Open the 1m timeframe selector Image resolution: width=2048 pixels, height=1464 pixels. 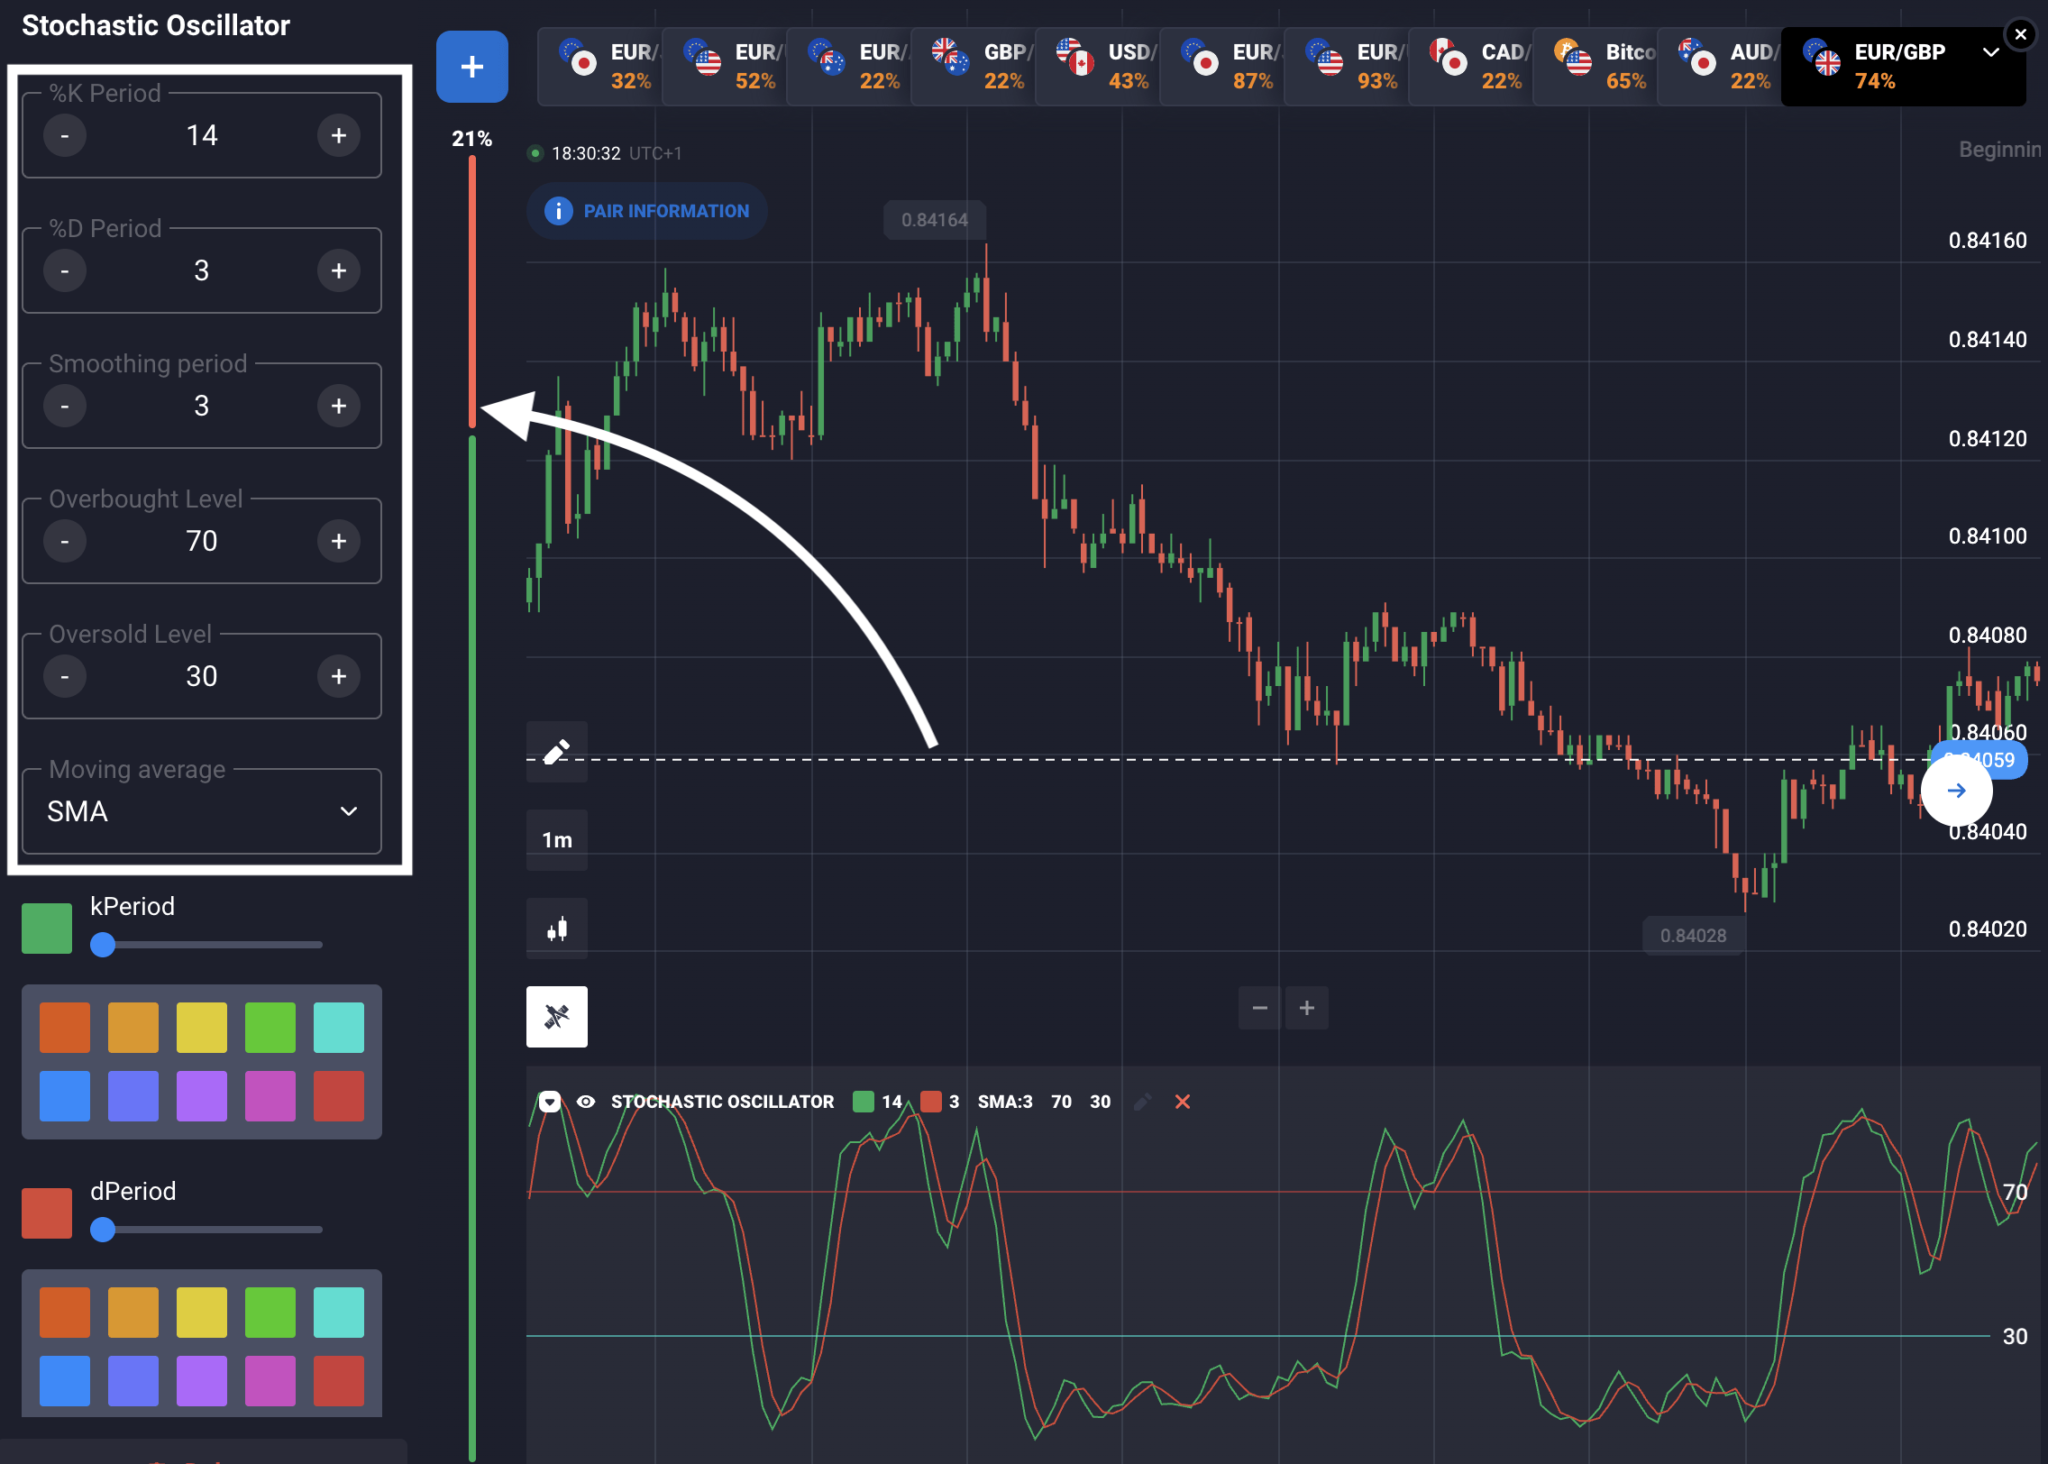click(x=557, y=840)
